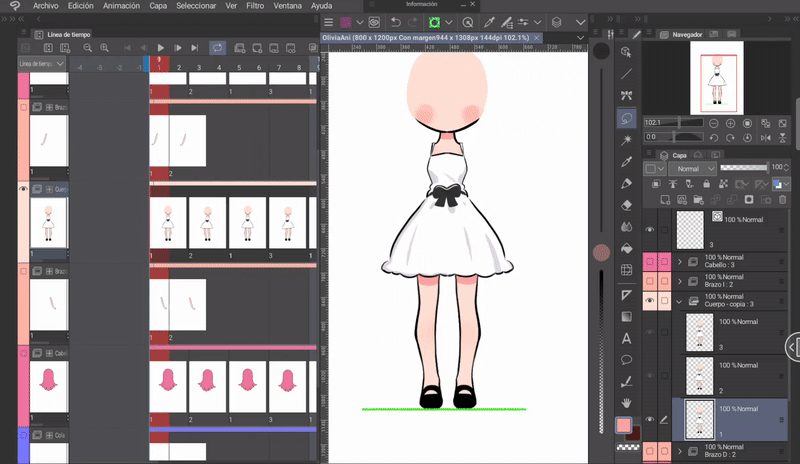Jump to the last frame
The width and height of the screenshot is (800, 464).
click(x=194, y=47)
